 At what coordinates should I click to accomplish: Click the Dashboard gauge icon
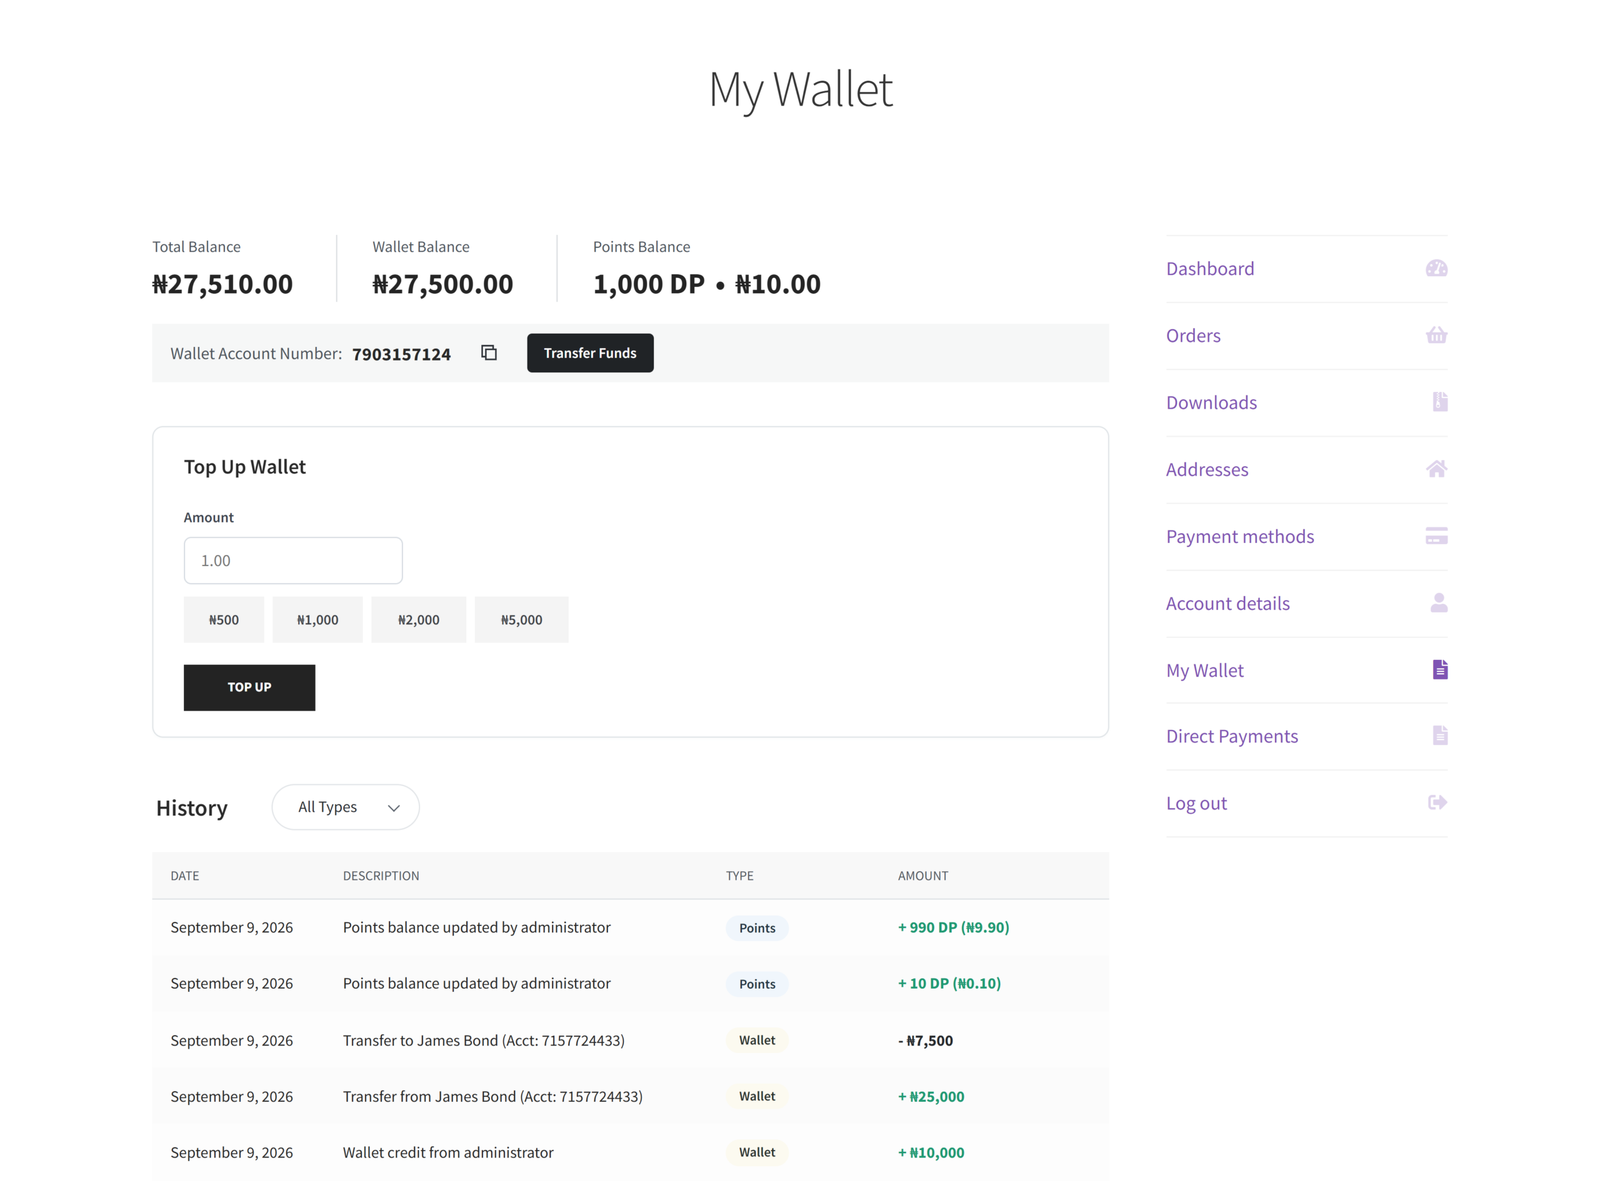(1436, 268)
